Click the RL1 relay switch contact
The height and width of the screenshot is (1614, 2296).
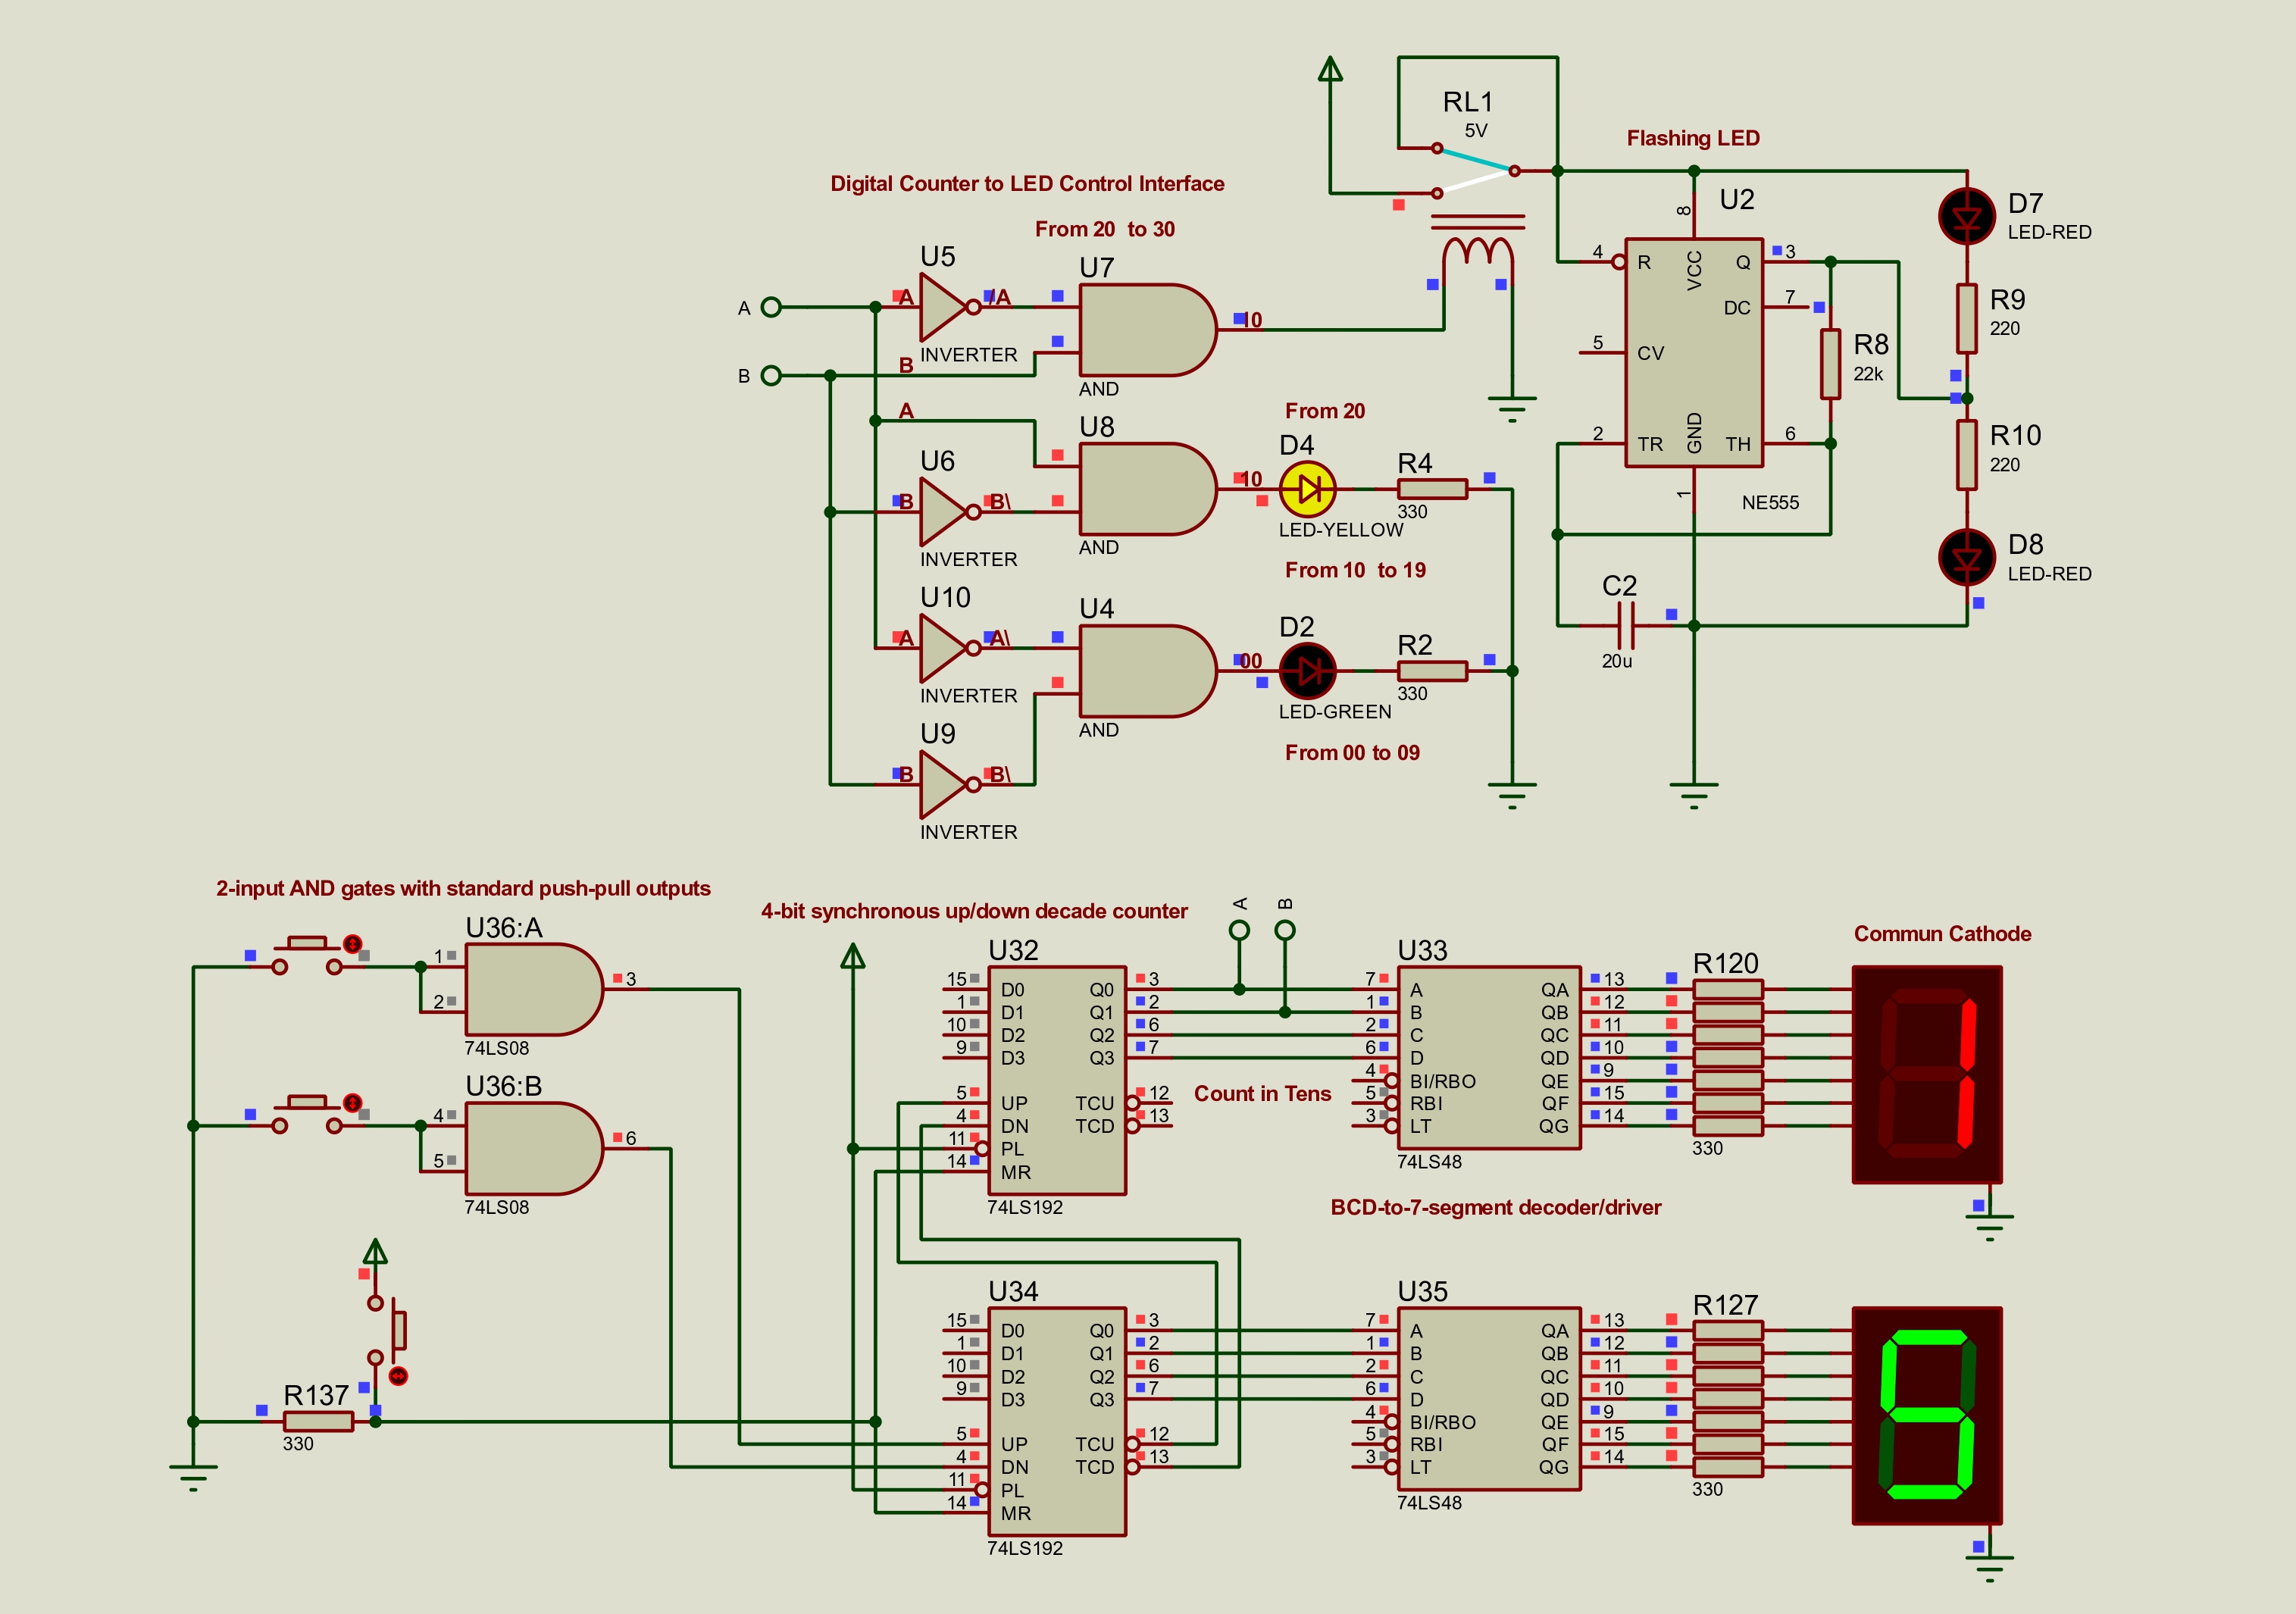1475,170
